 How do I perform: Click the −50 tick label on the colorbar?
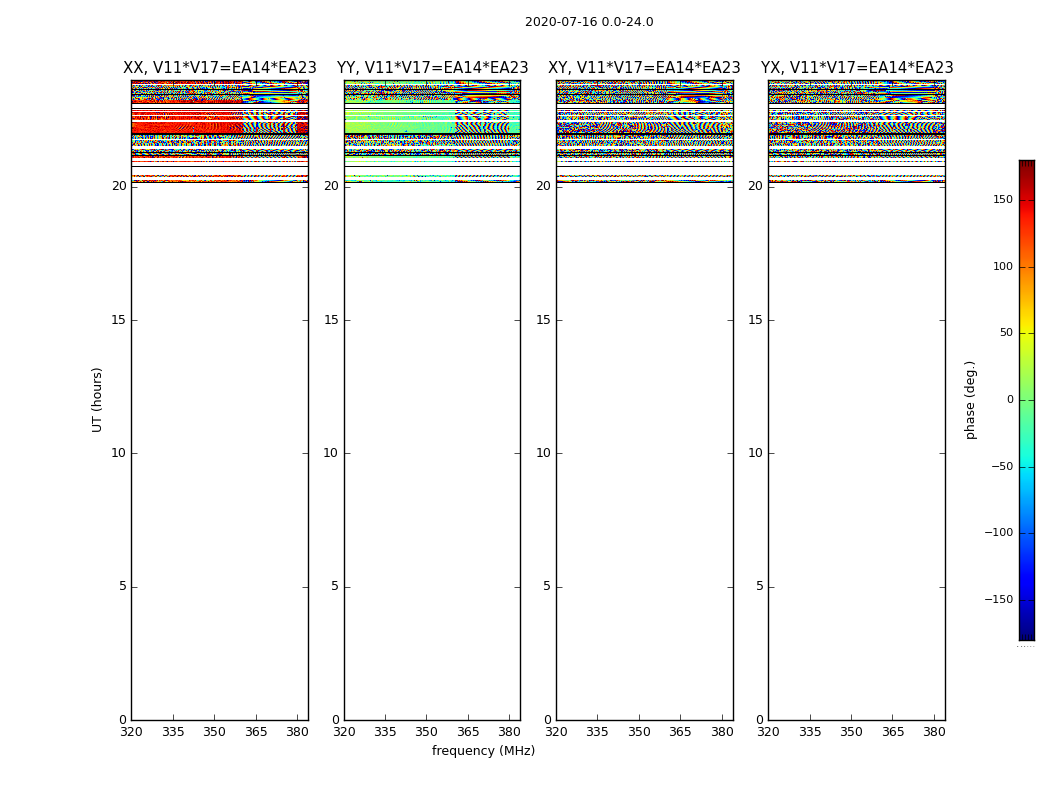point(1002,466)
